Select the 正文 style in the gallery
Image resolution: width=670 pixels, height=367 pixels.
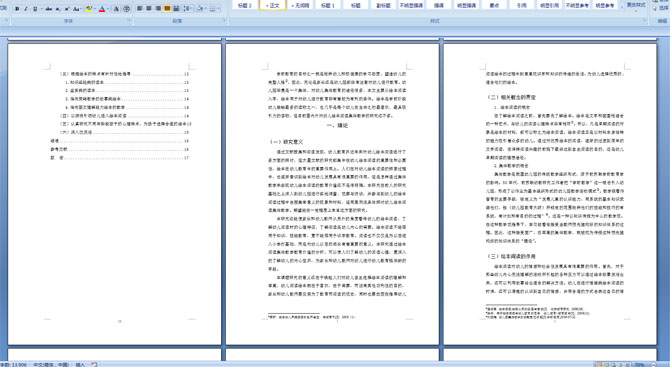272,5
